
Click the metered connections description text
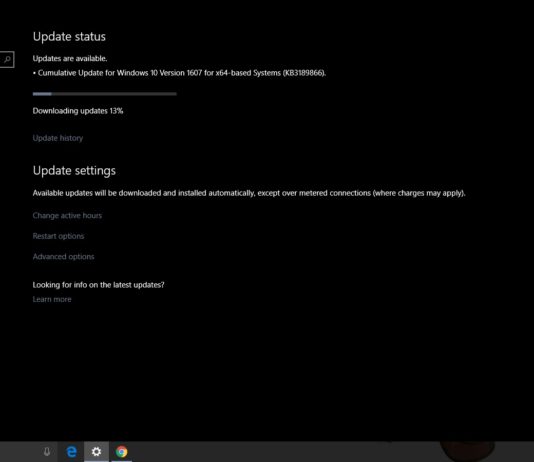pos(249,193)
